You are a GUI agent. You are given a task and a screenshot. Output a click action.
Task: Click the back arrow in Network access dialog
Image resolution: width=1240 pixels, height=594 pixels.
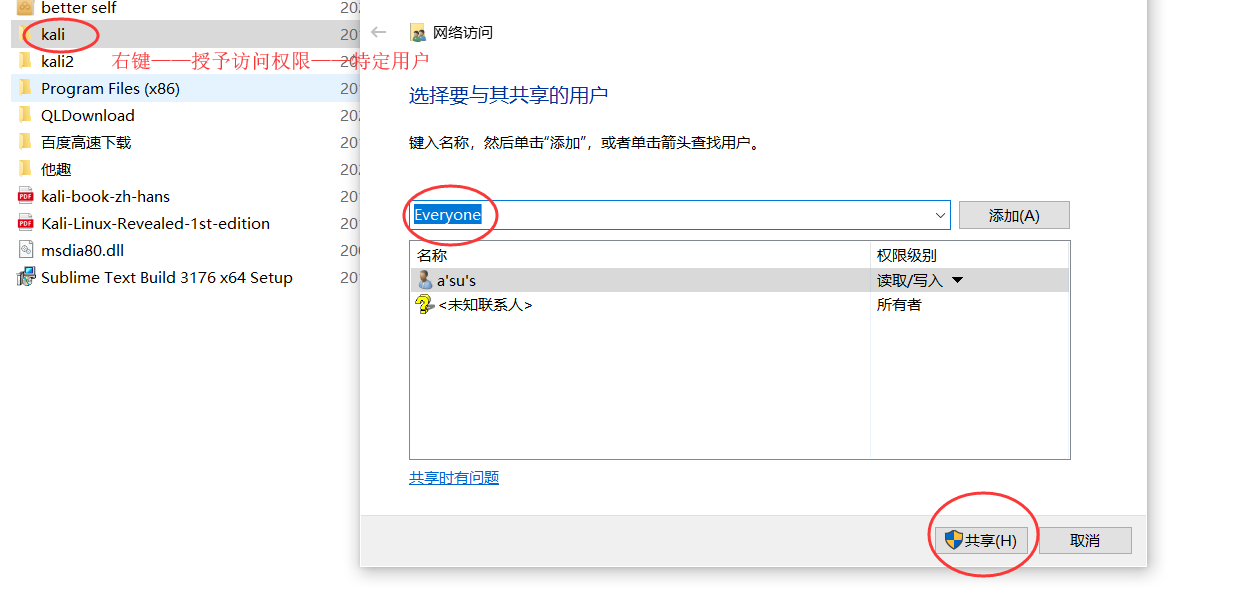click(x=378, y=32)
